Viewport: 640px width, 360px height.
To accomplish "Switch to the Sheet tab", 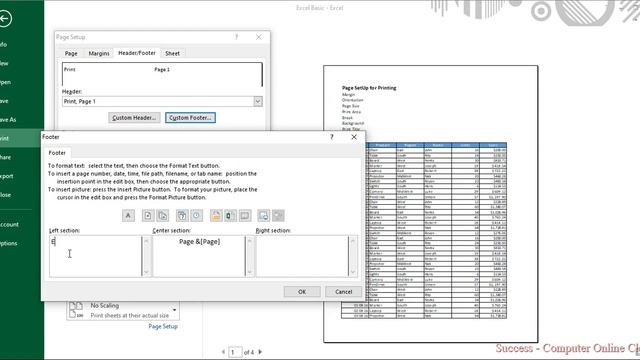I will click(x=172, y=53).
